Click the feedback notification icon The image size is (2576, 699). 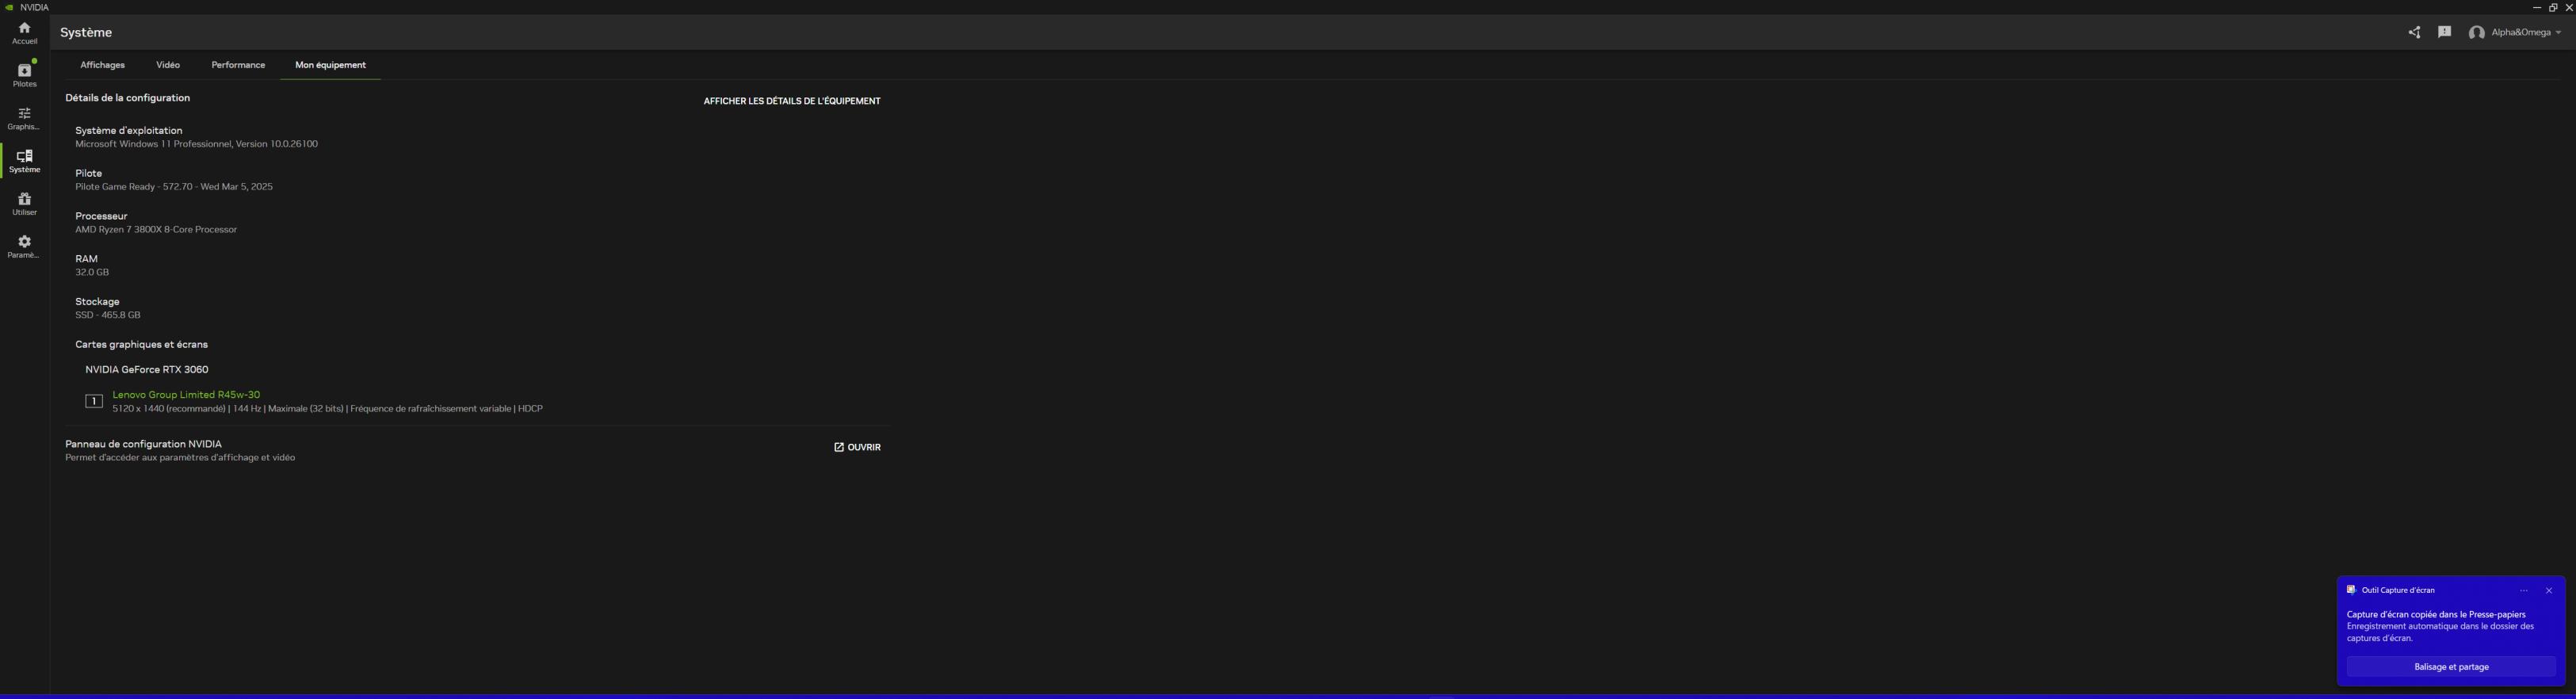coord(2444,32)
